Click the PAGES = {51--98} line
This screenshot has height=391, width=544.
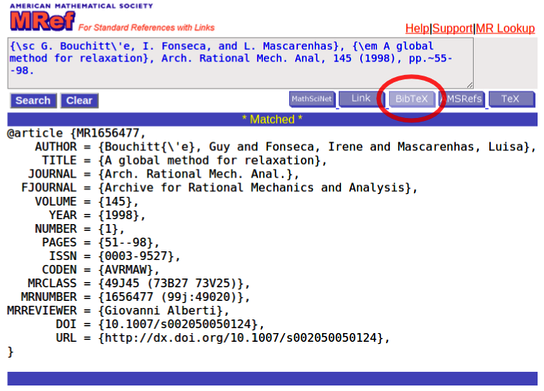(x=100, y=243)
